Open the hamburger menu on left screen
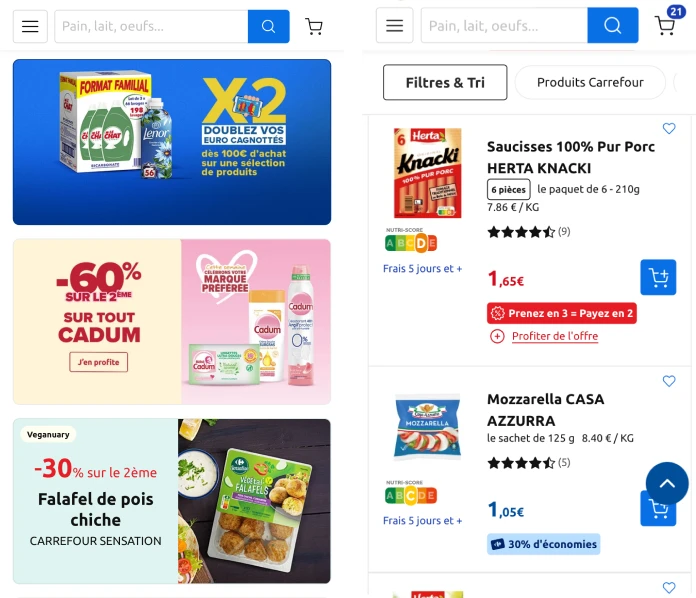696x598 pixels. tap(30, 27)
